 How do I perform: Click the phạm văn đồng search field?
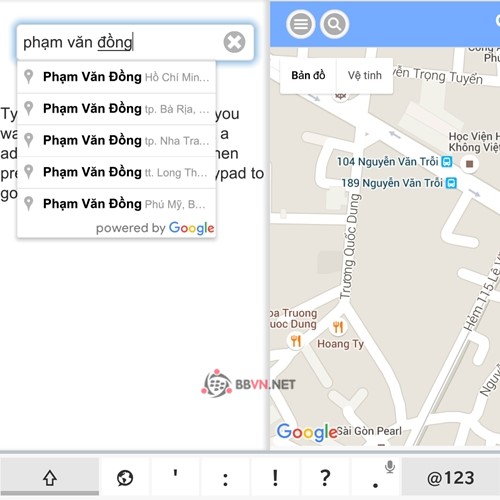135,42
